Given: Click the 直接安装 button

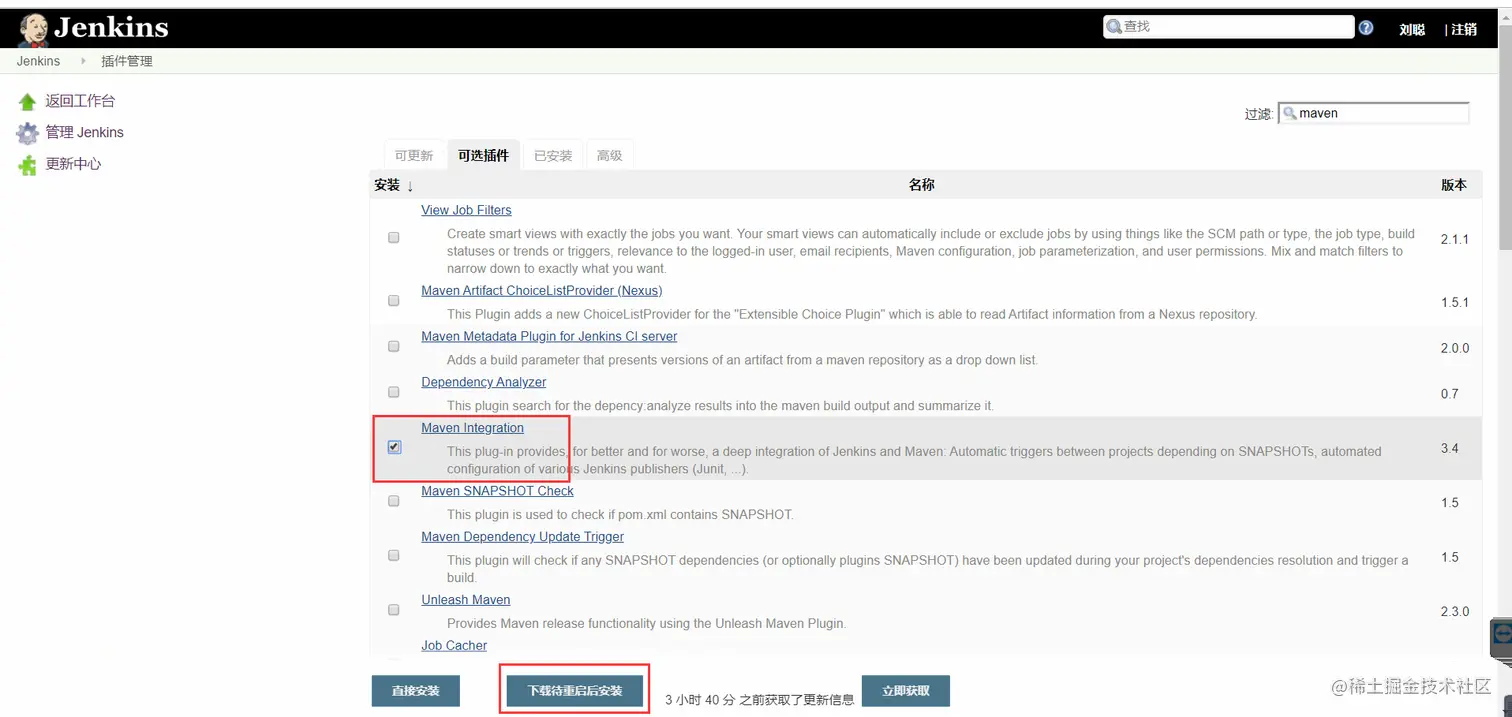Looking at the screenshot, I should point(414,691).
